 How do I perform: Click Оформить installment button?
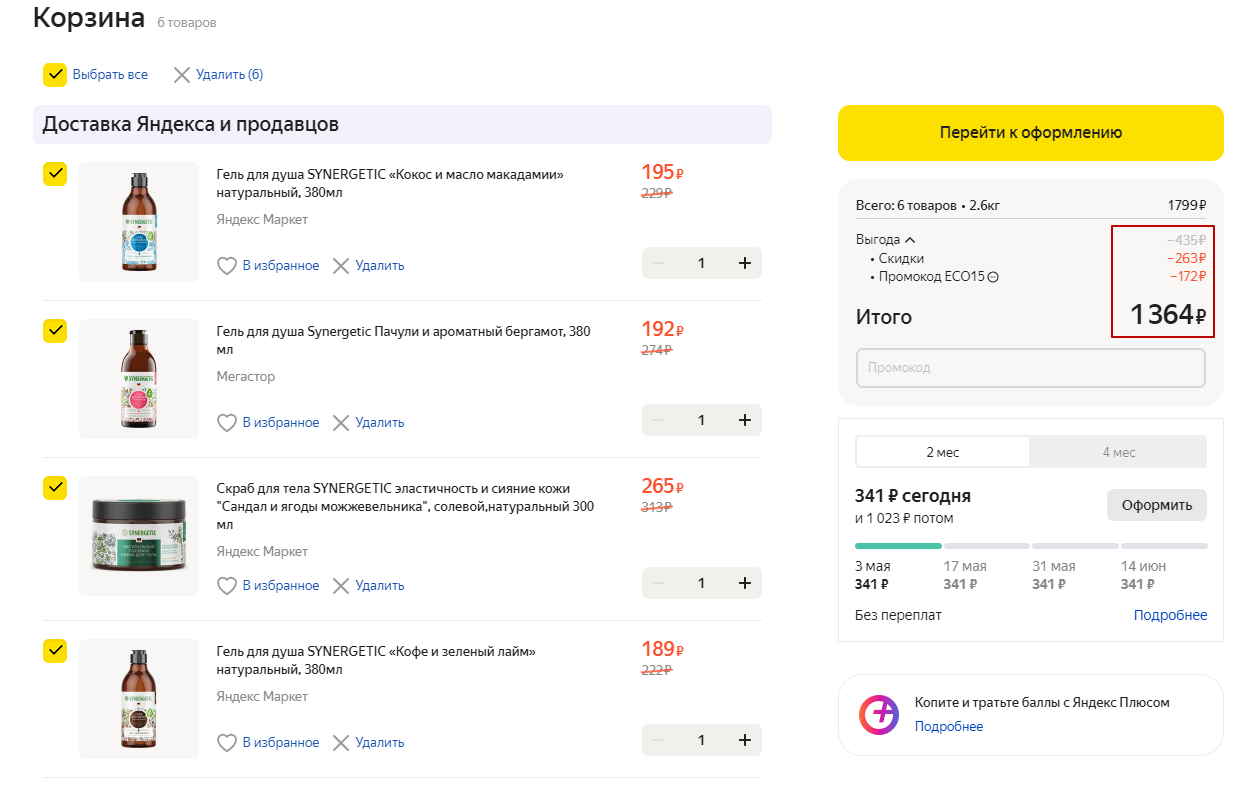(x=1156, y=505)
